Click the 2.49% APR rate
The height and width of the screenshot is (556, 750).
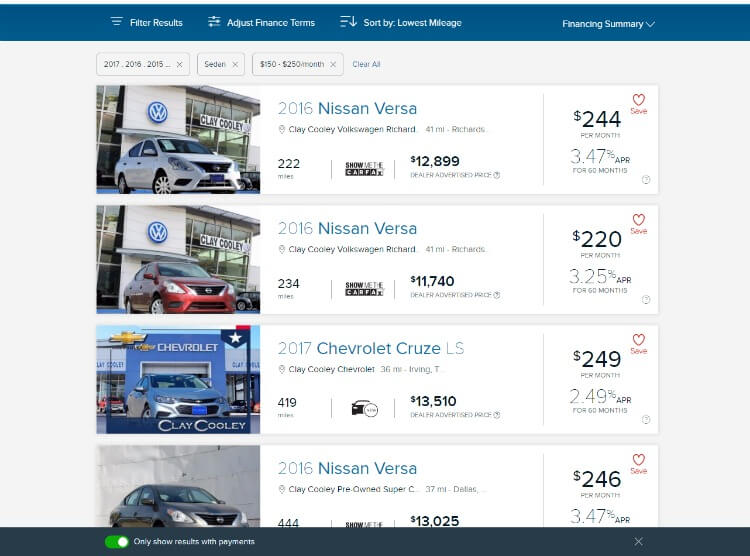[600, 397]
